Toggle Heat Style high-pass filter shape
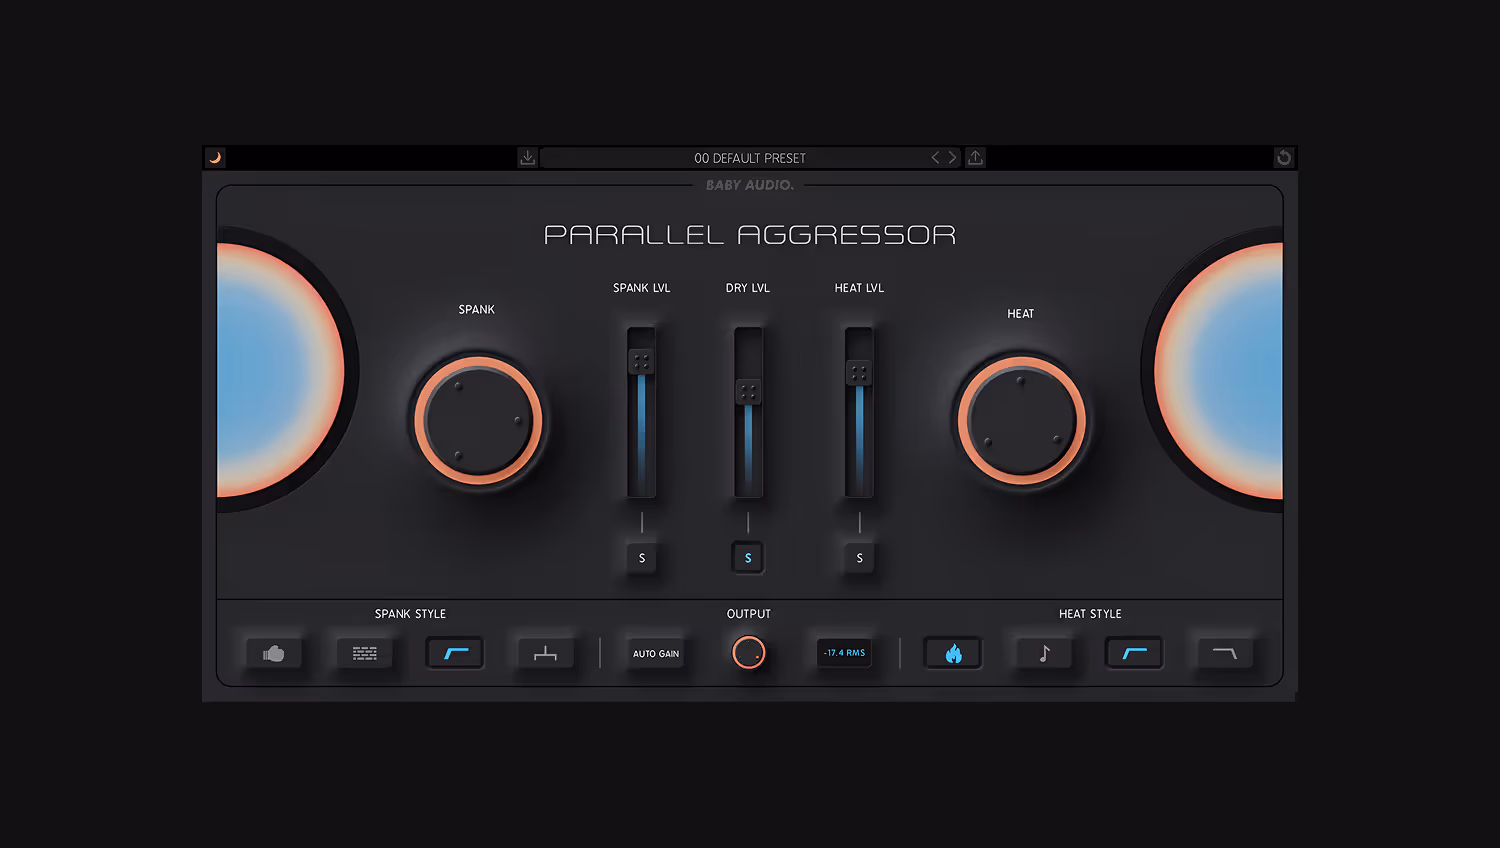This screenshot has width=1500, height=848. (x=1134, y=654)
